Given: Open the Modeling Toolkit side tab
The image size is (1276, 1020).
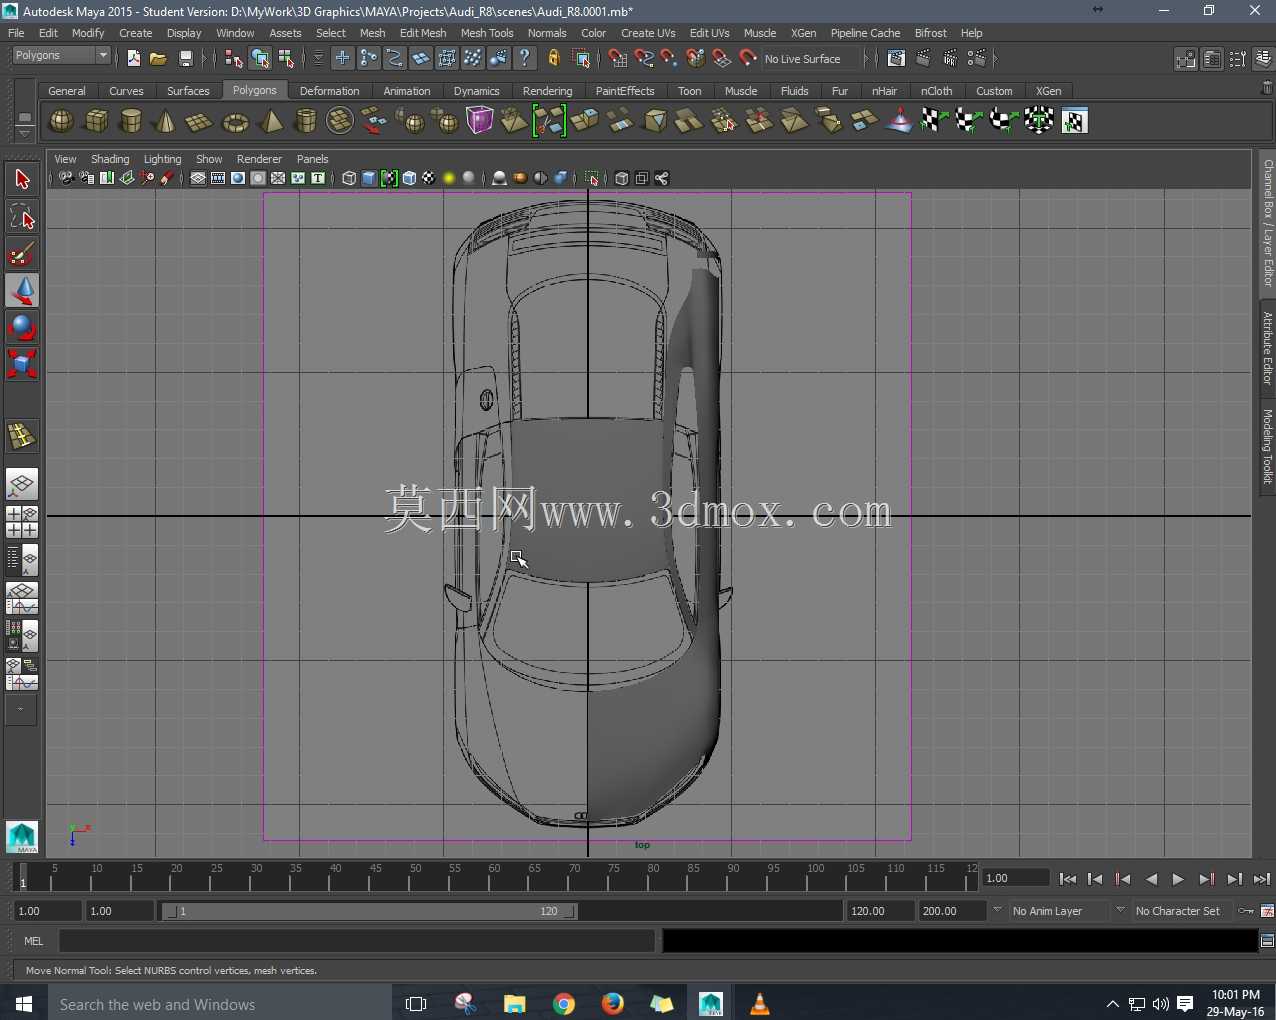Looking at the screenshot, I should 1267,446.
